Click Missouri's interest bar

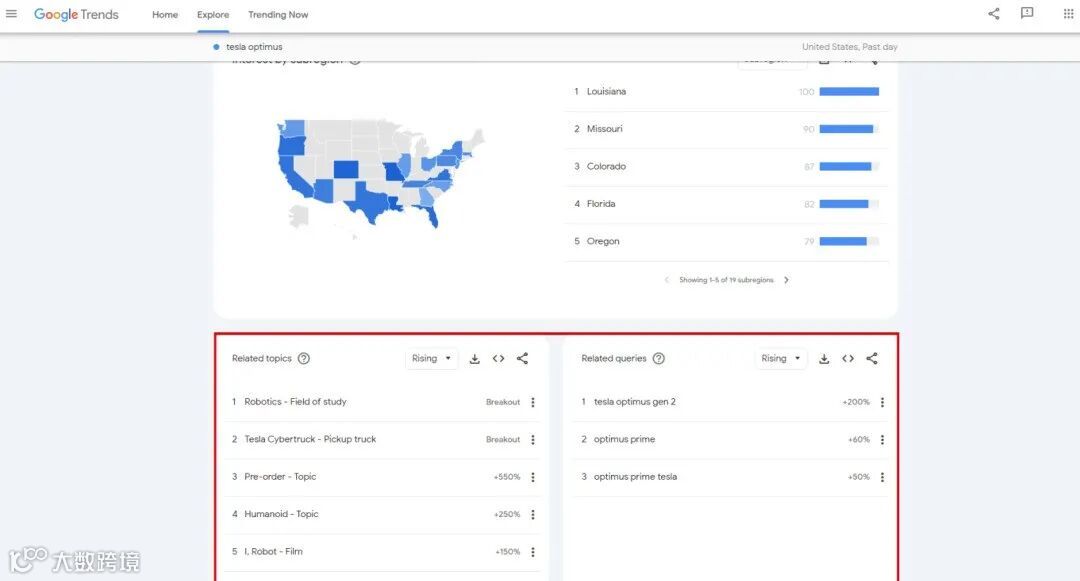click(849, 129)
